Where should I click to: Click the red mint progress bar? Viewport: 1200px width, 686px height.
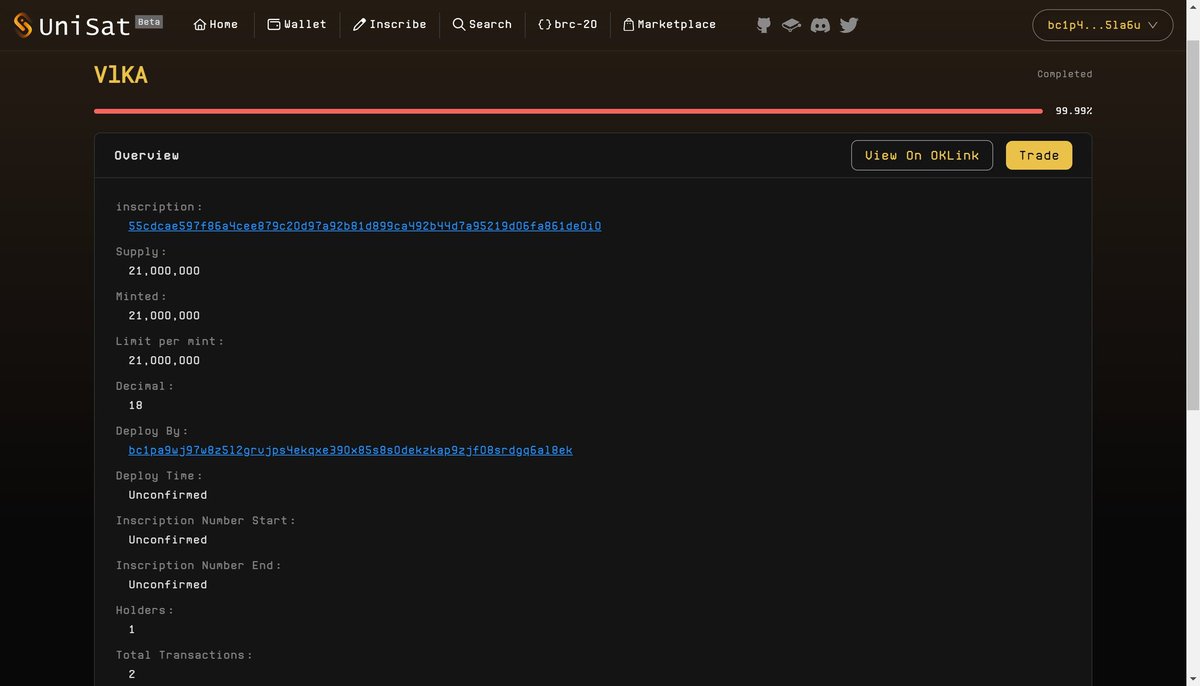568,111
